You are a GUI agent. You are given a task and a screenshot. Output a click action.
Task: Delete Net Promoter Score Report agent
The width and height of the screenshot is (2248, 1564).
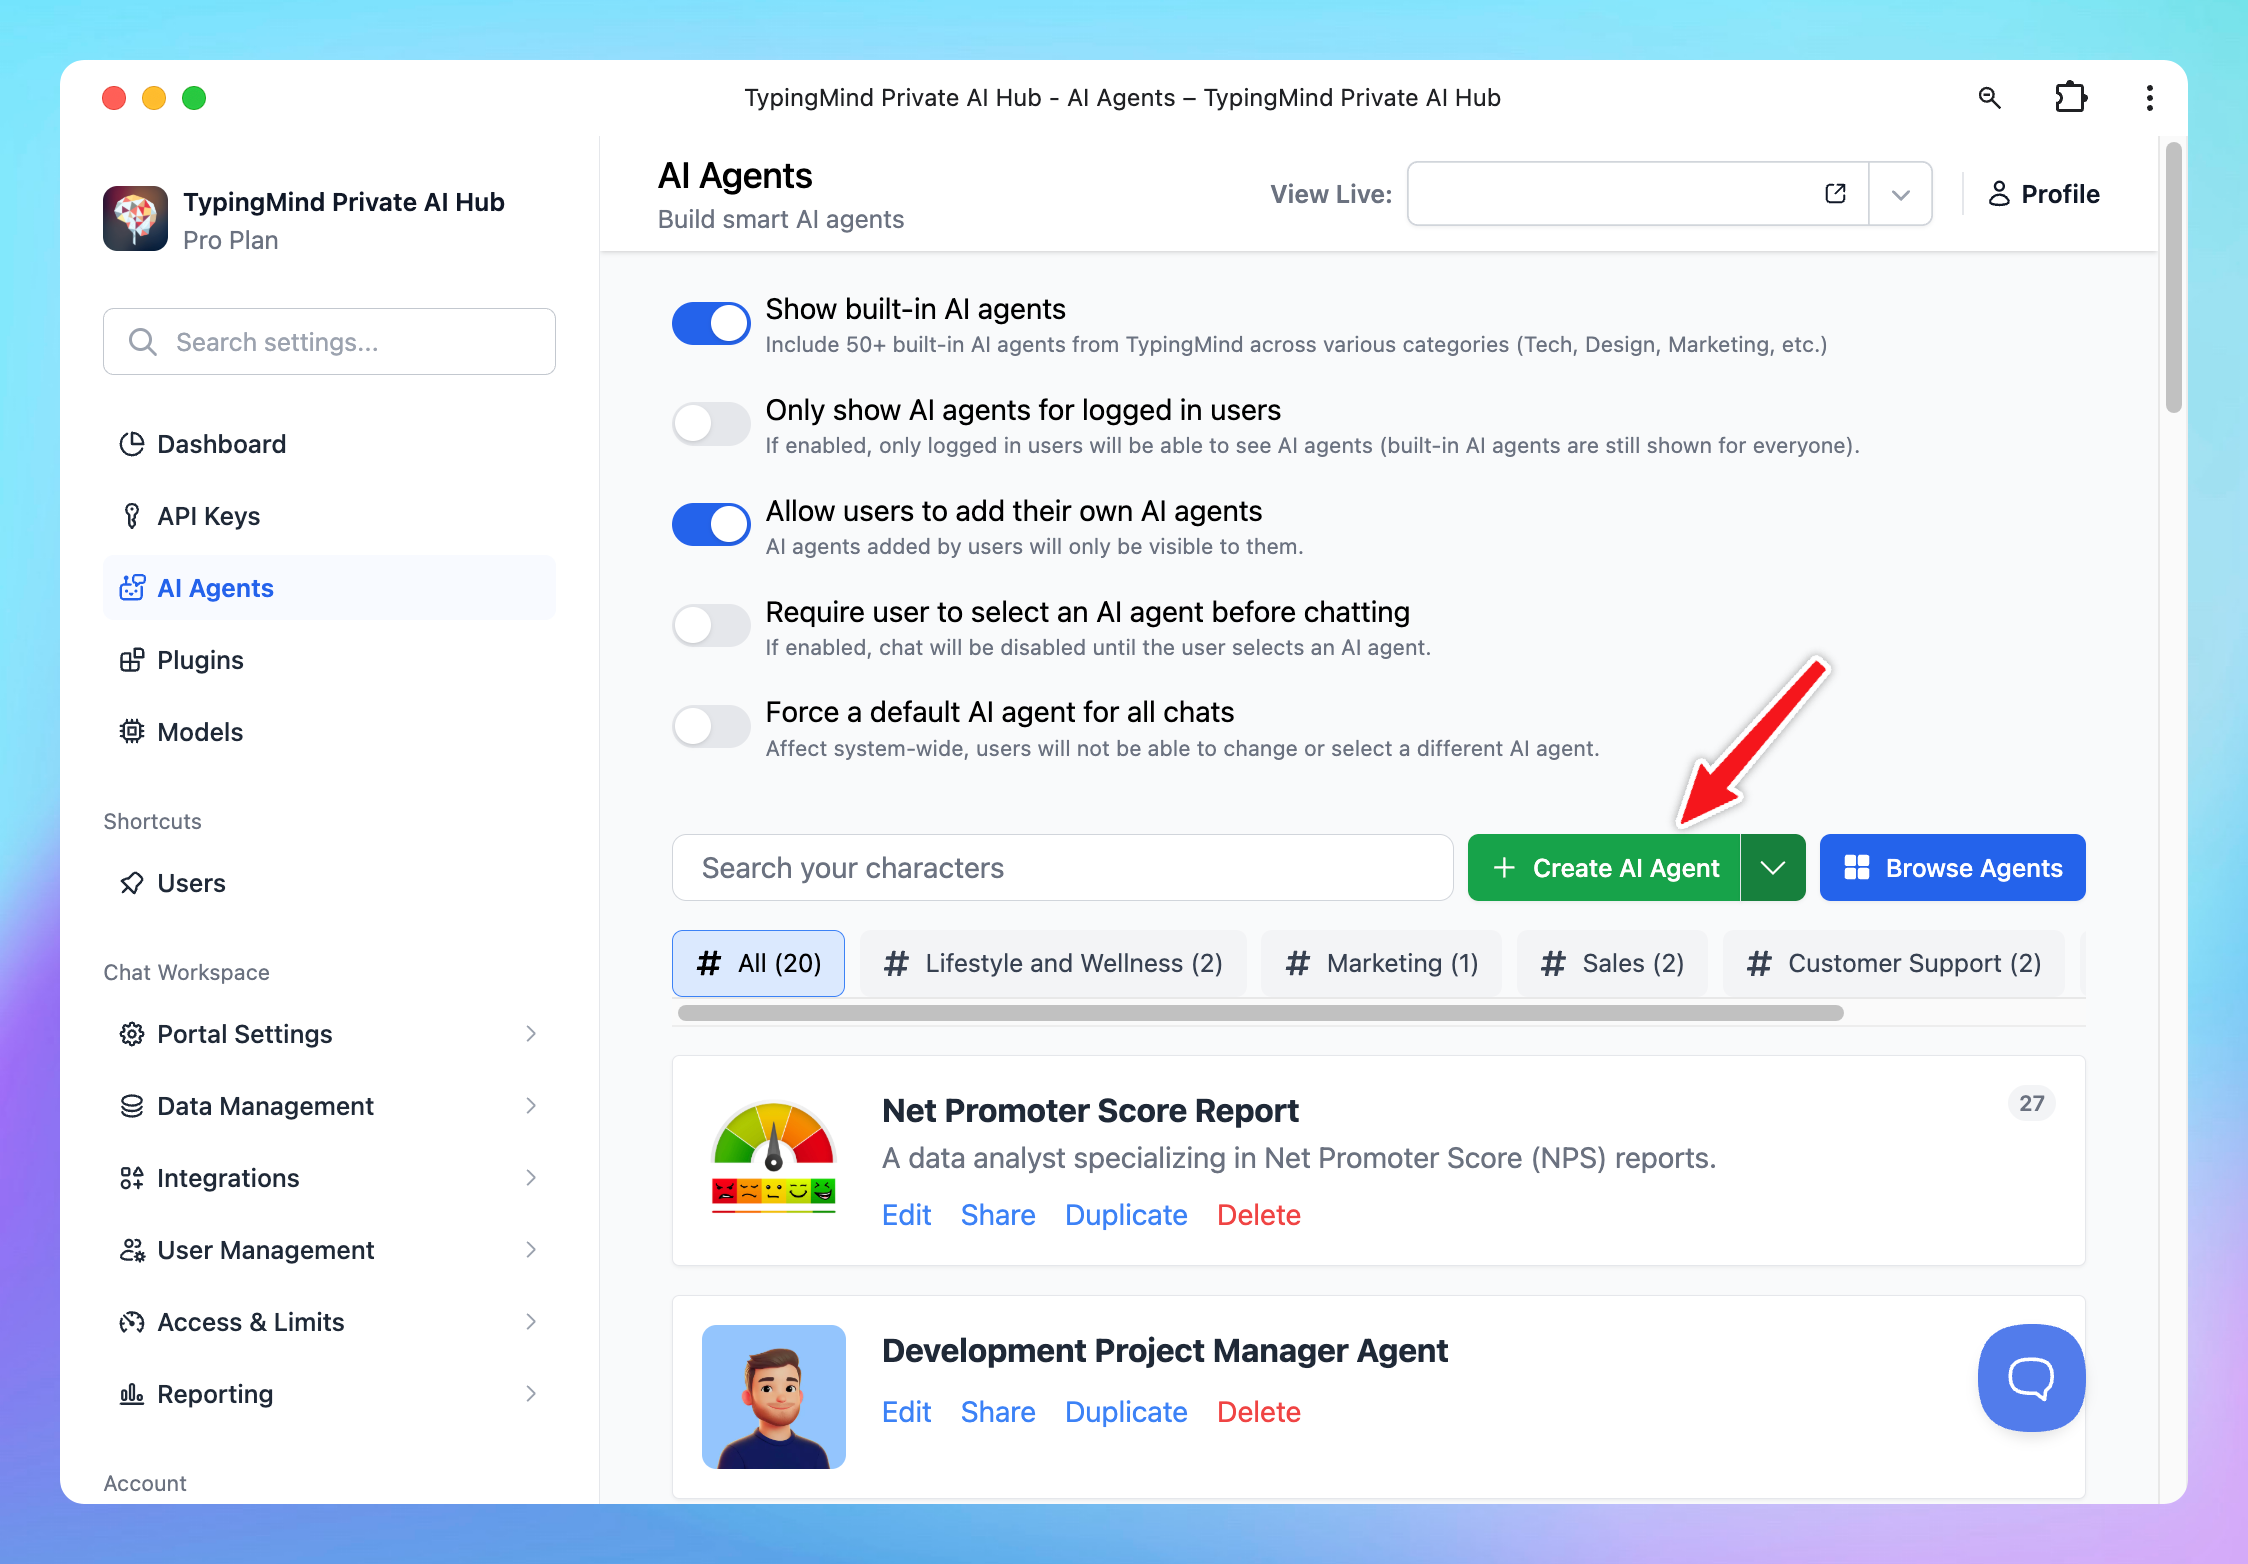[x=1258, y=1215]
